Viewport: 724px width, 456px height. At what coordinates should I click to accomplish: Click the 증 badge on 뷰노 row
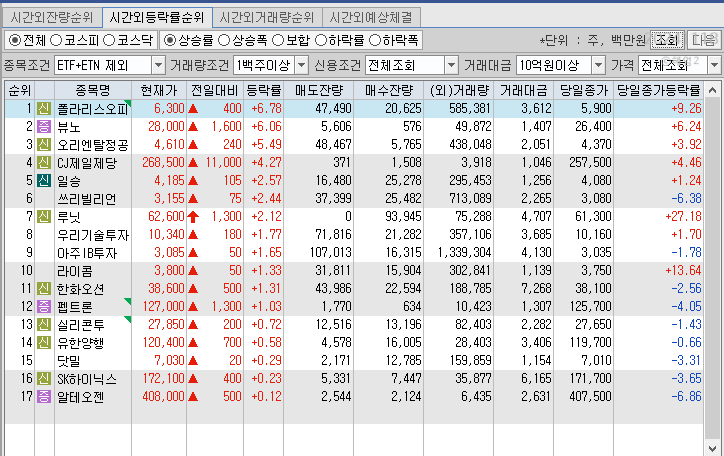point(44,126)
